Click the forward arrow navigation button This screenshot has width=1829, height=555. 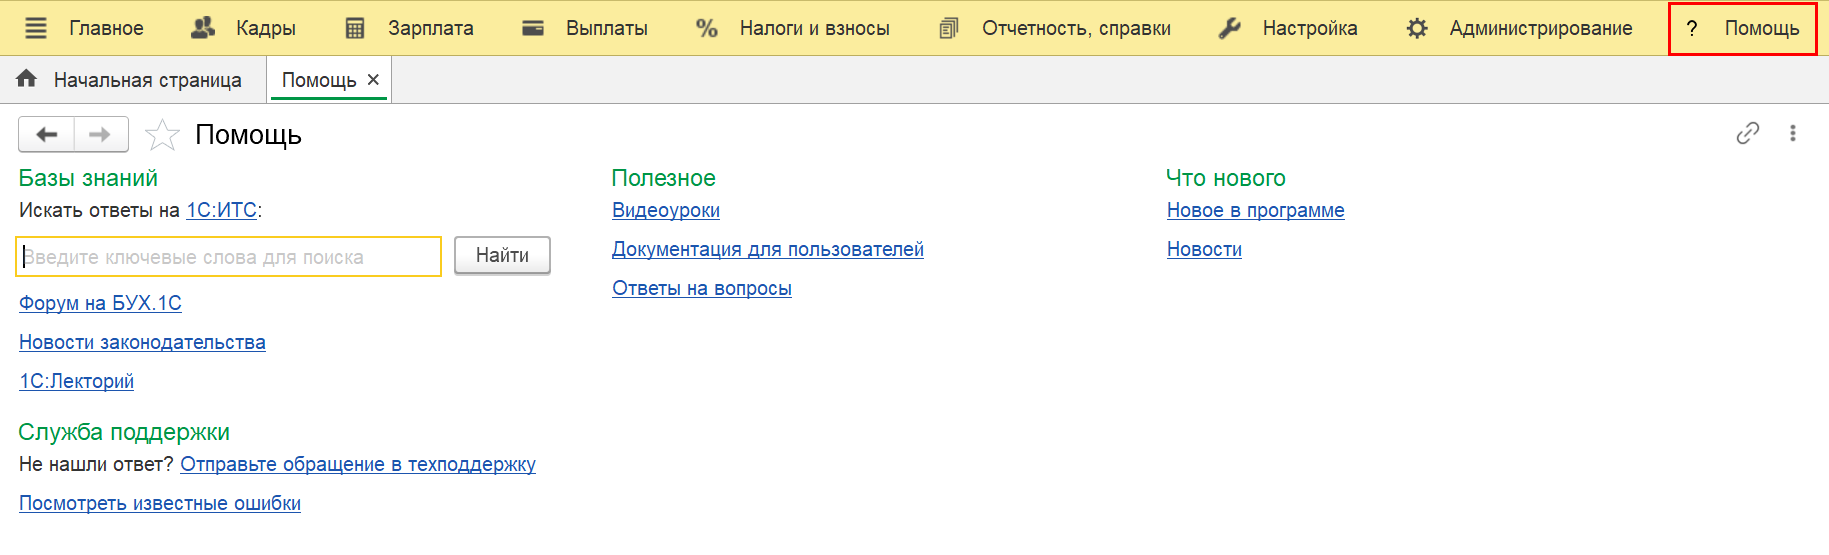coord(100,134)
